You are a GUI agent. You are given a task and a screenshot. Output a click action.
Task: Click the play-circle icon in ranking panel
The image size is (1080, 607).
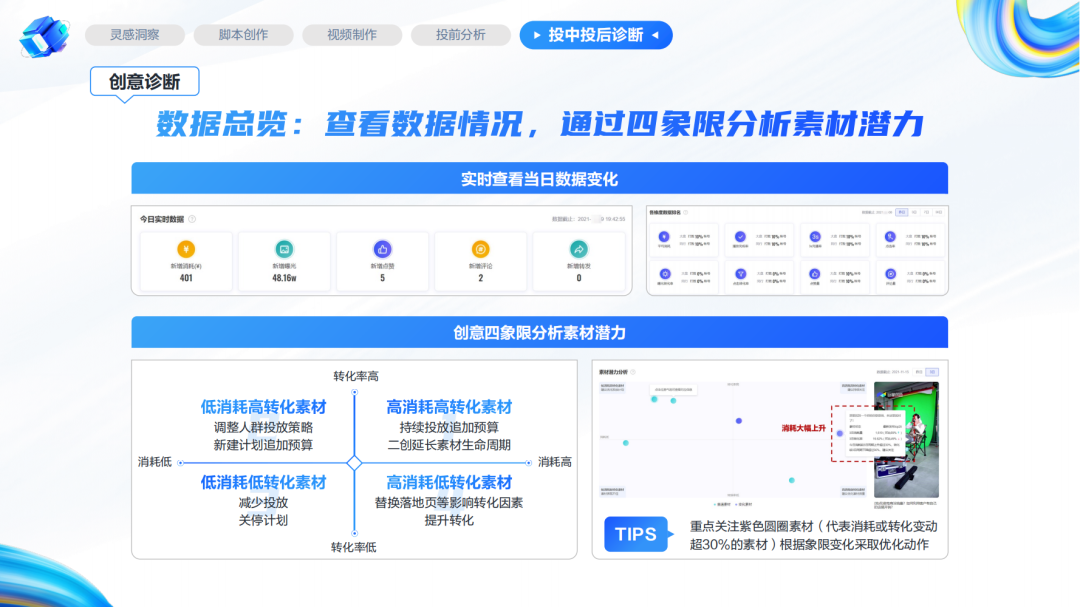tap(890, 274)
